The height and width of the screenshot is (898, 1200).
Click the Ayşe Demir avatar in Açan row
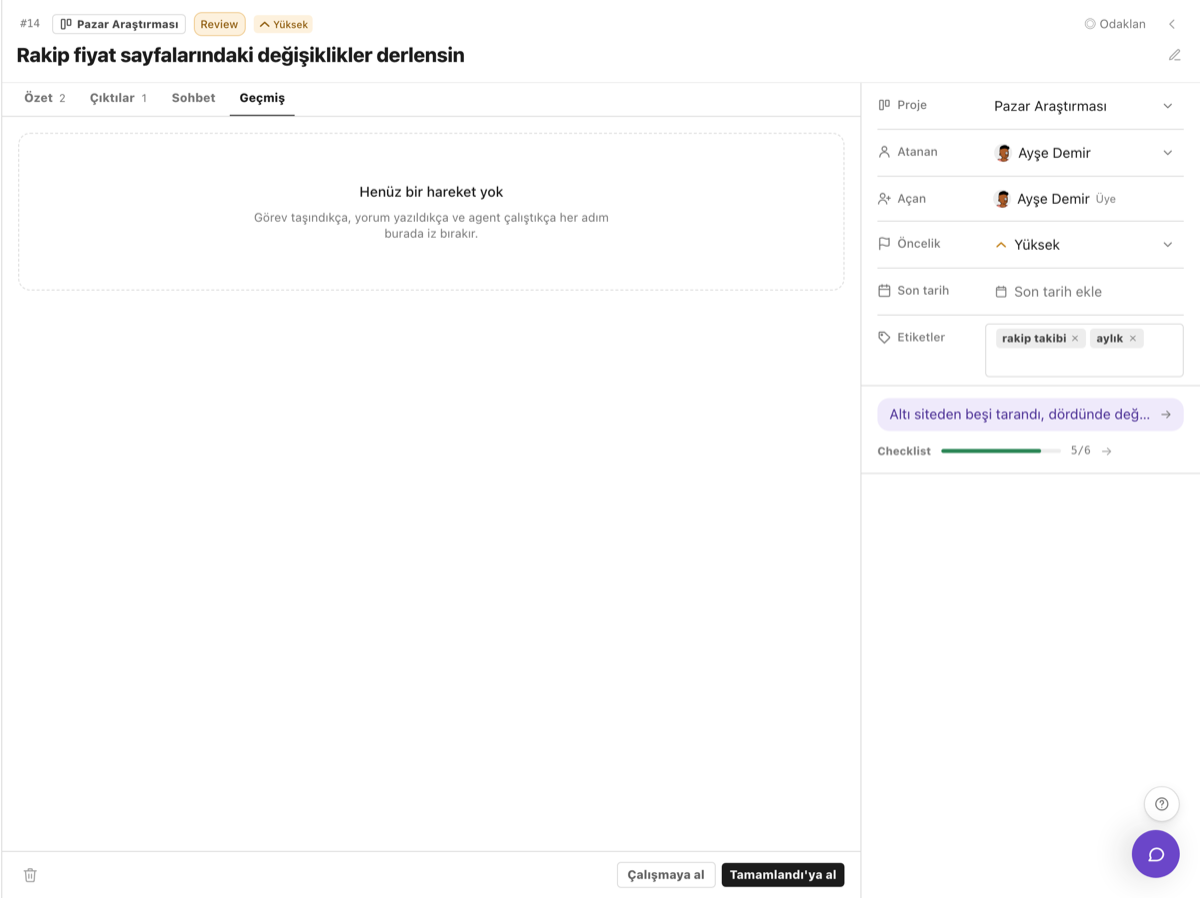(1002, 199)
